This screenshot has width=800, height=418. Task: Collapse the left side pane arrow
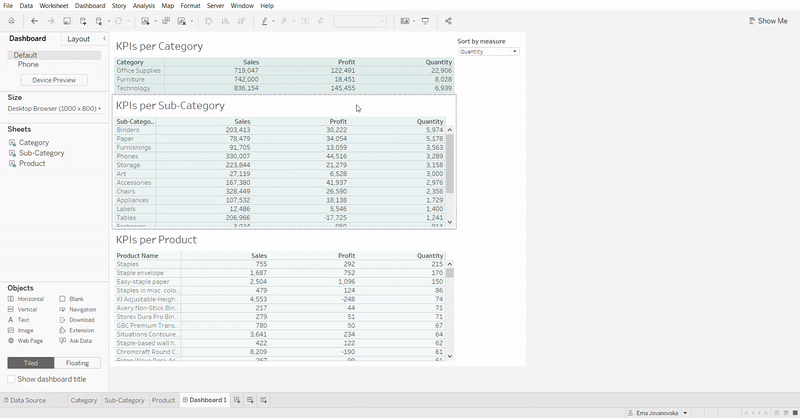click(x=104, y=39)
